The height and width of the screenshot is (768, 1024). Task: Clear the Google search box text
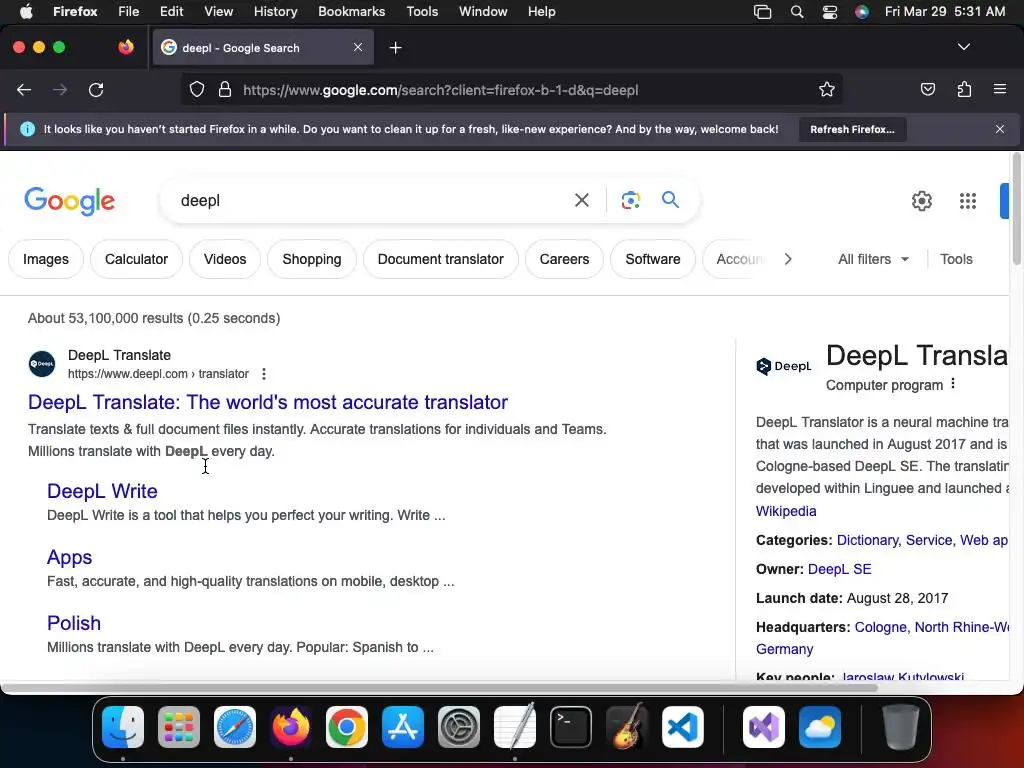click(581, 200)
